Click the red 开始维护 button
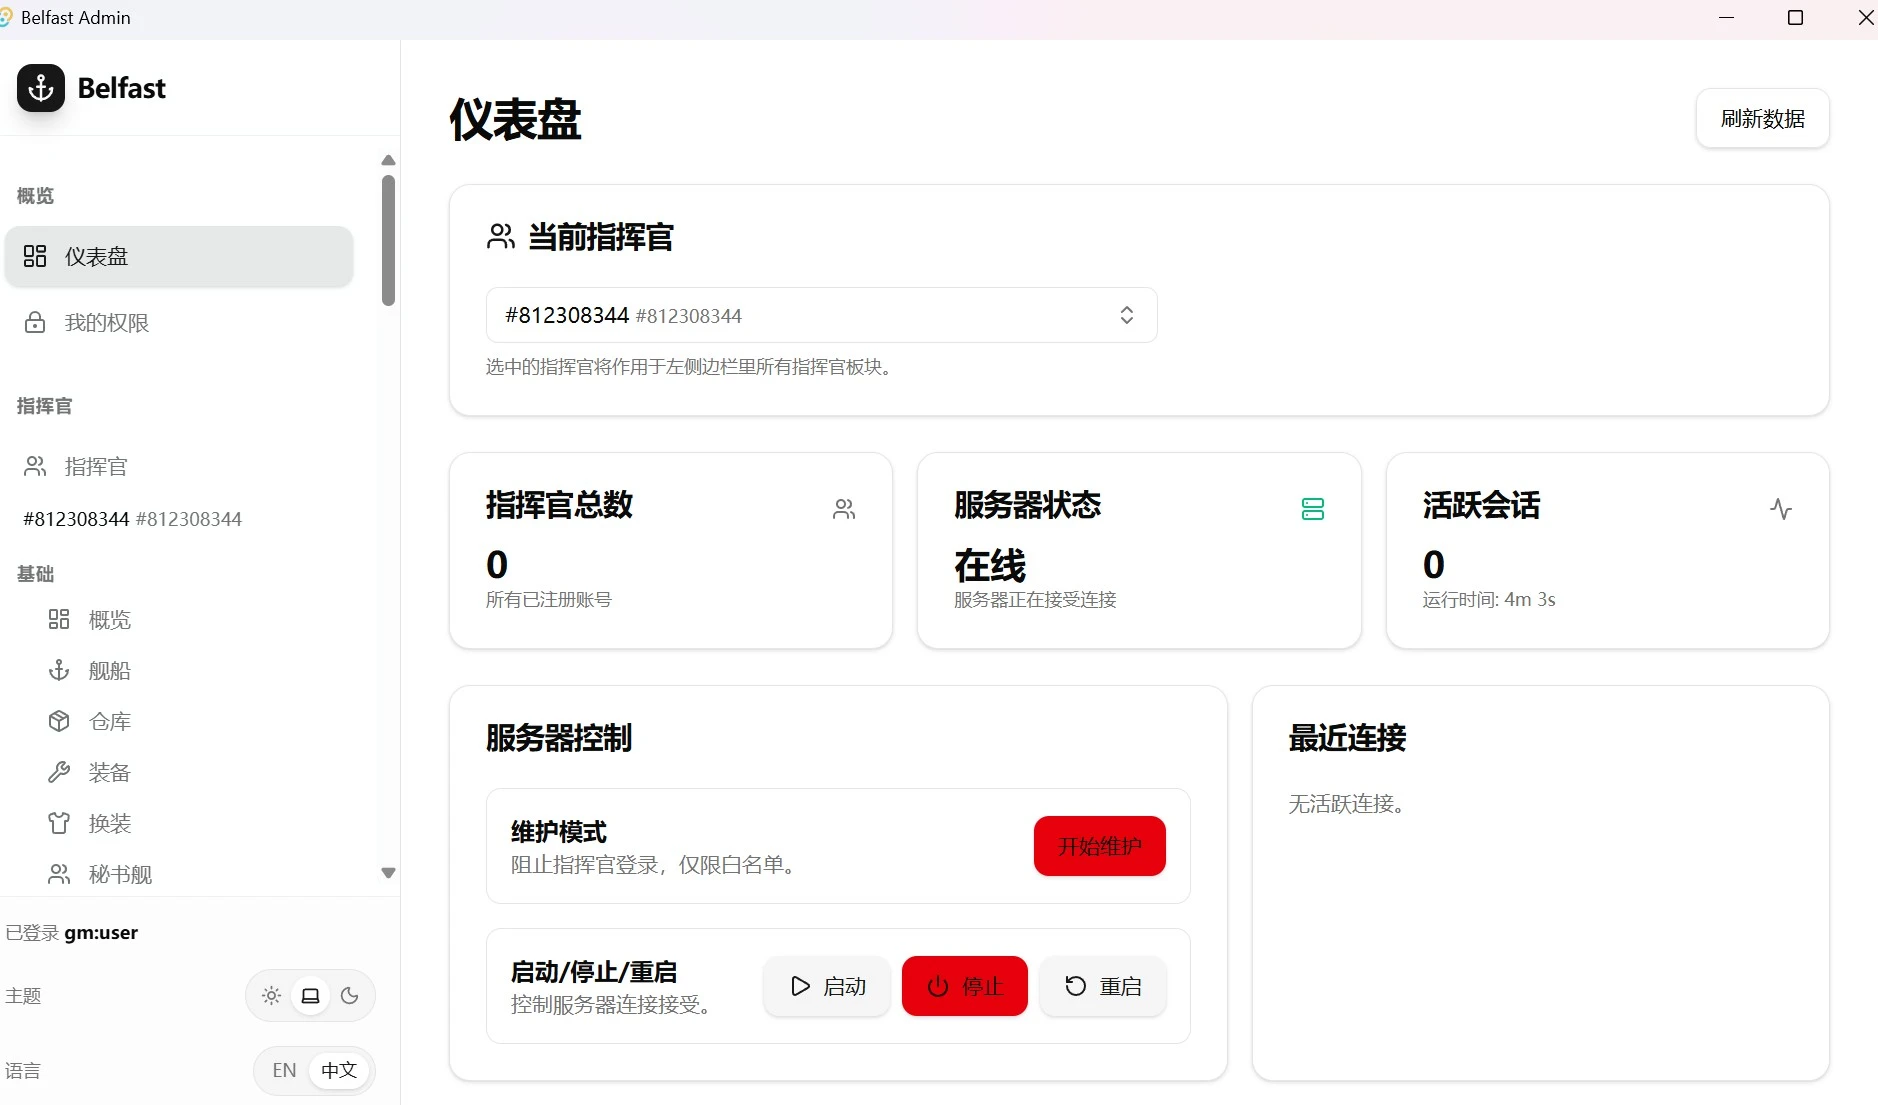The height and width of the screenshot is (1105, 1878). [1099, 846]
